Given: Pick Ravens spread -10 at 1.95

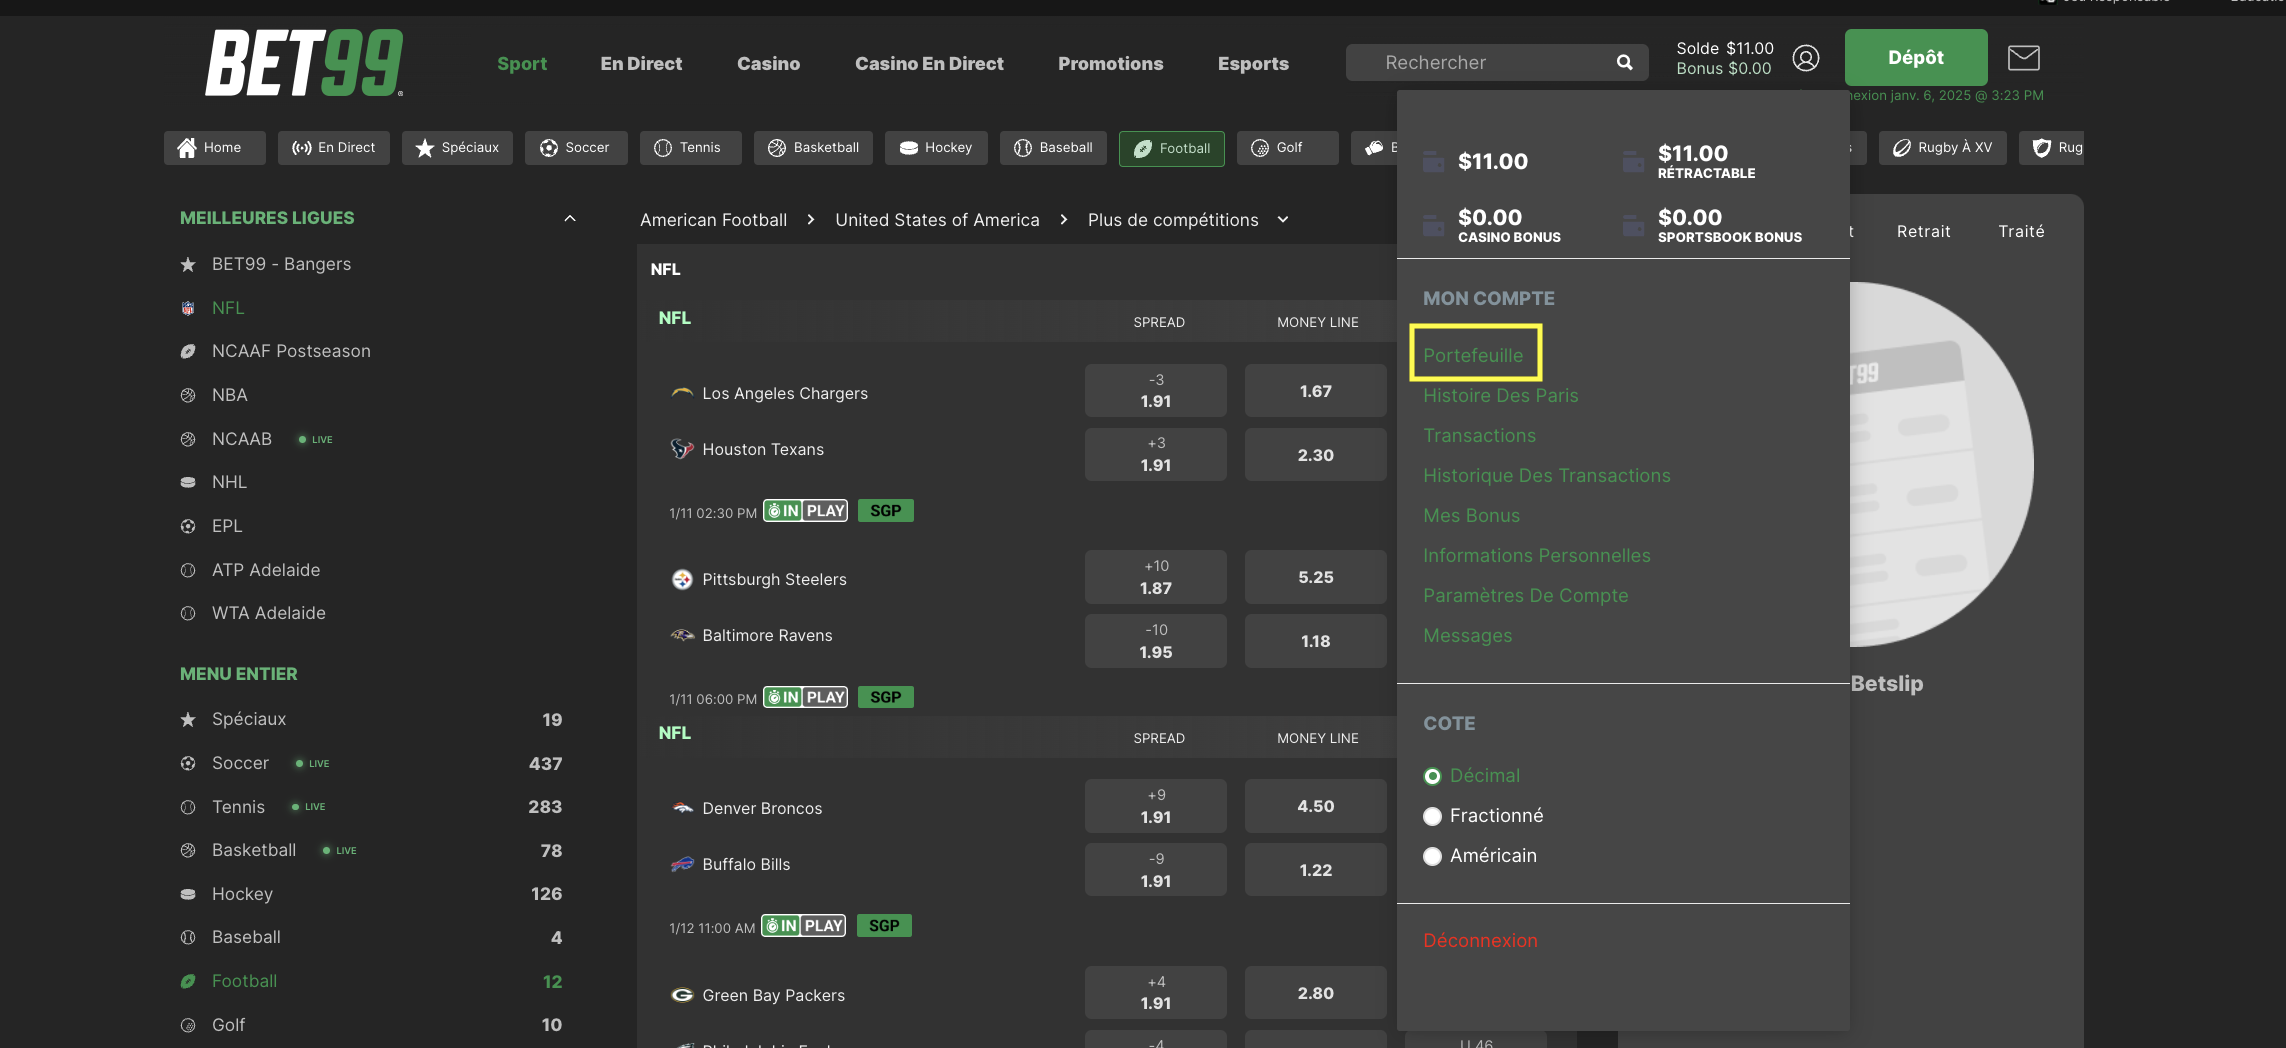Looking at the screenshot, I should (1155, 641).
